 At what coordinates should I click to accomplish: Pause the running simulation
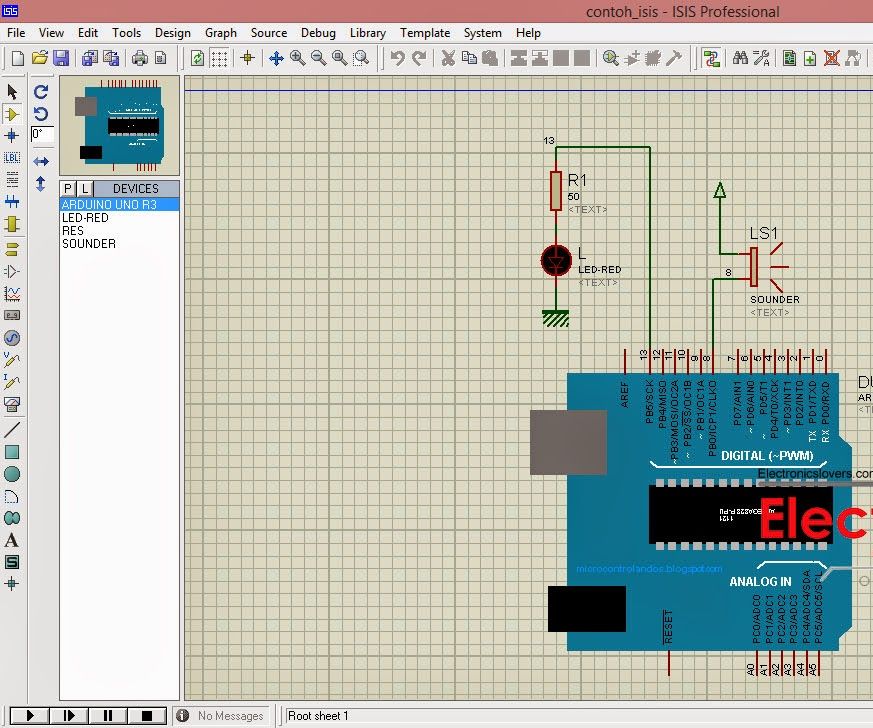(108, 715)
